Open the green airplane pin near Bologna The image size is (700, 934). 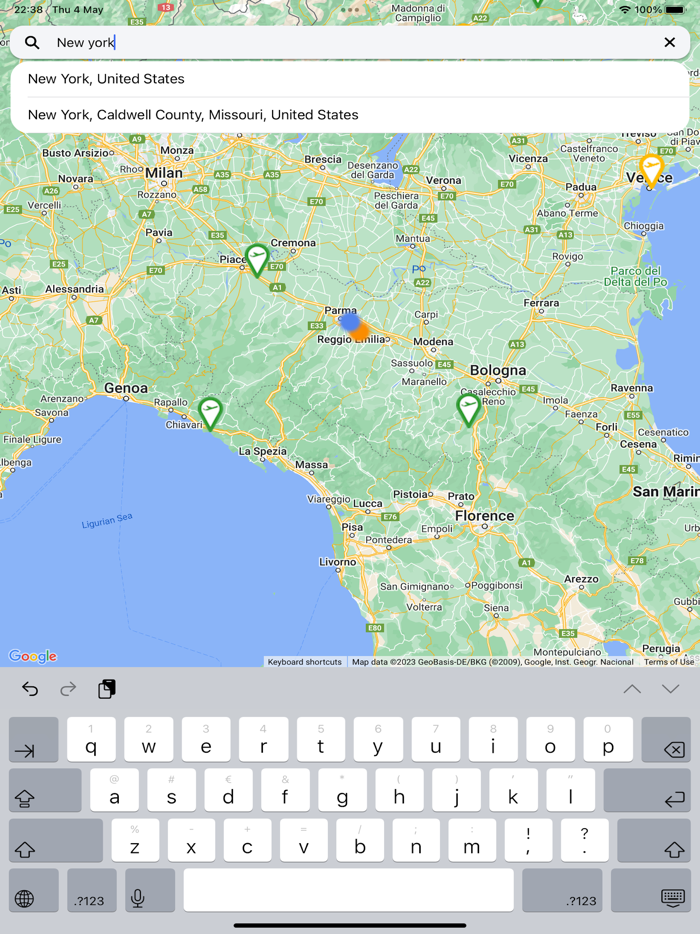click(x=469, y=410)
